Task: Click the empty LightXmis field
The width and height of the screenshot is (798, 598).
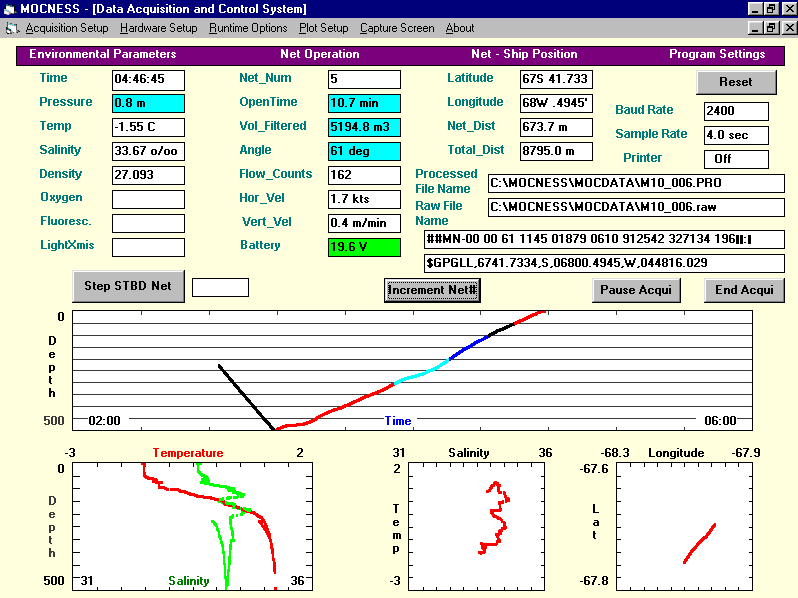Action: (148, 247)
